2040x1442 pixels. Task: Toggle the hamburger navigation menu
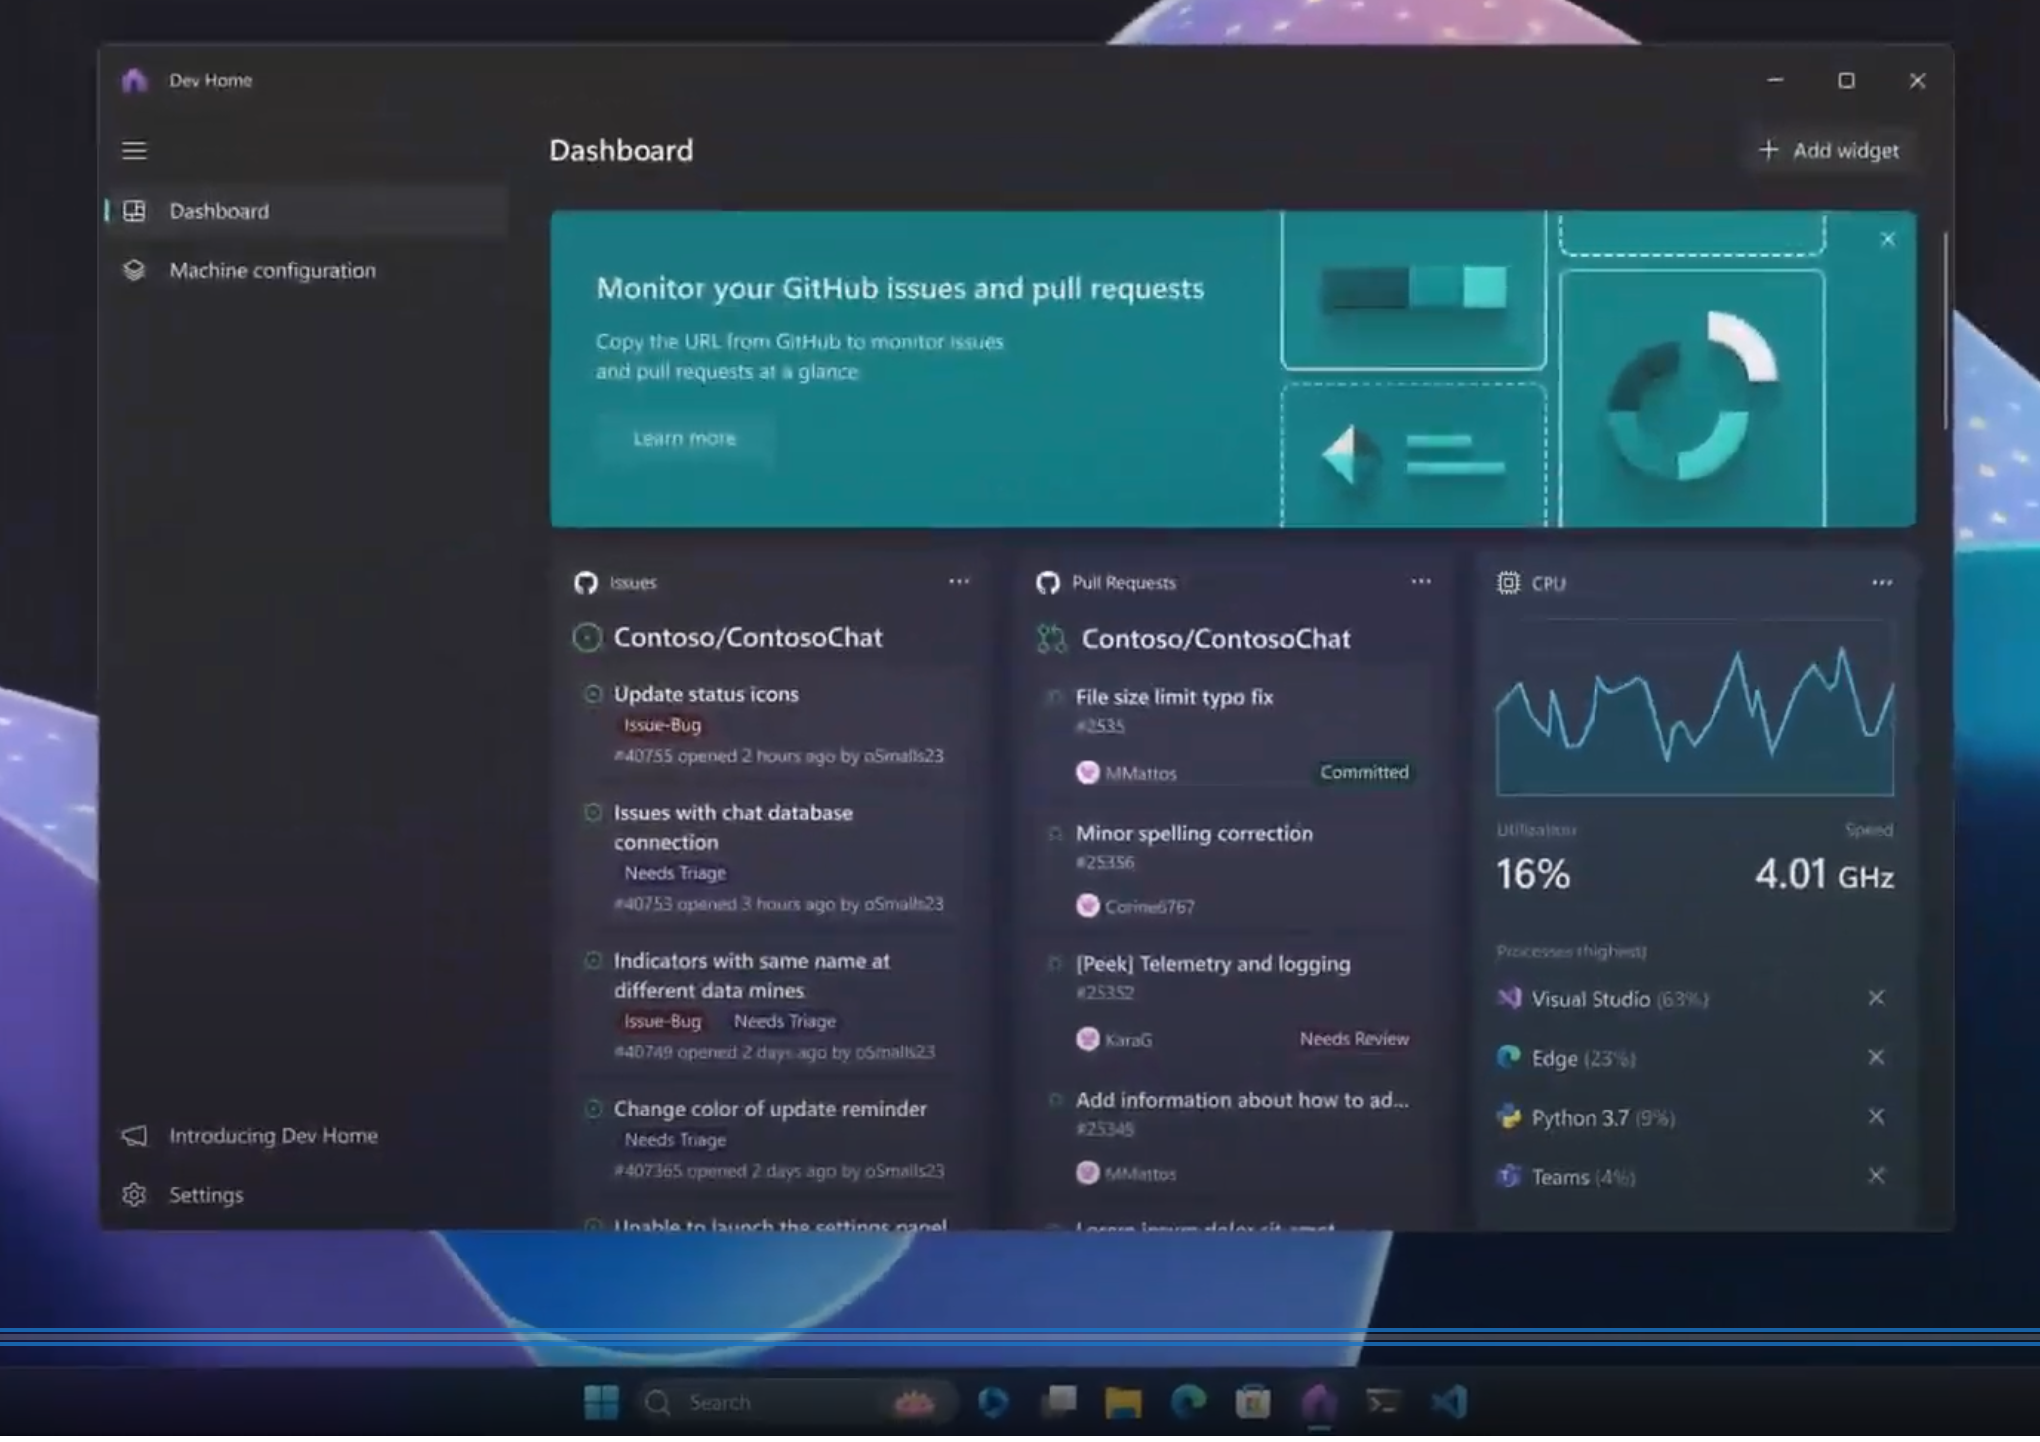(x=134, y=150)
